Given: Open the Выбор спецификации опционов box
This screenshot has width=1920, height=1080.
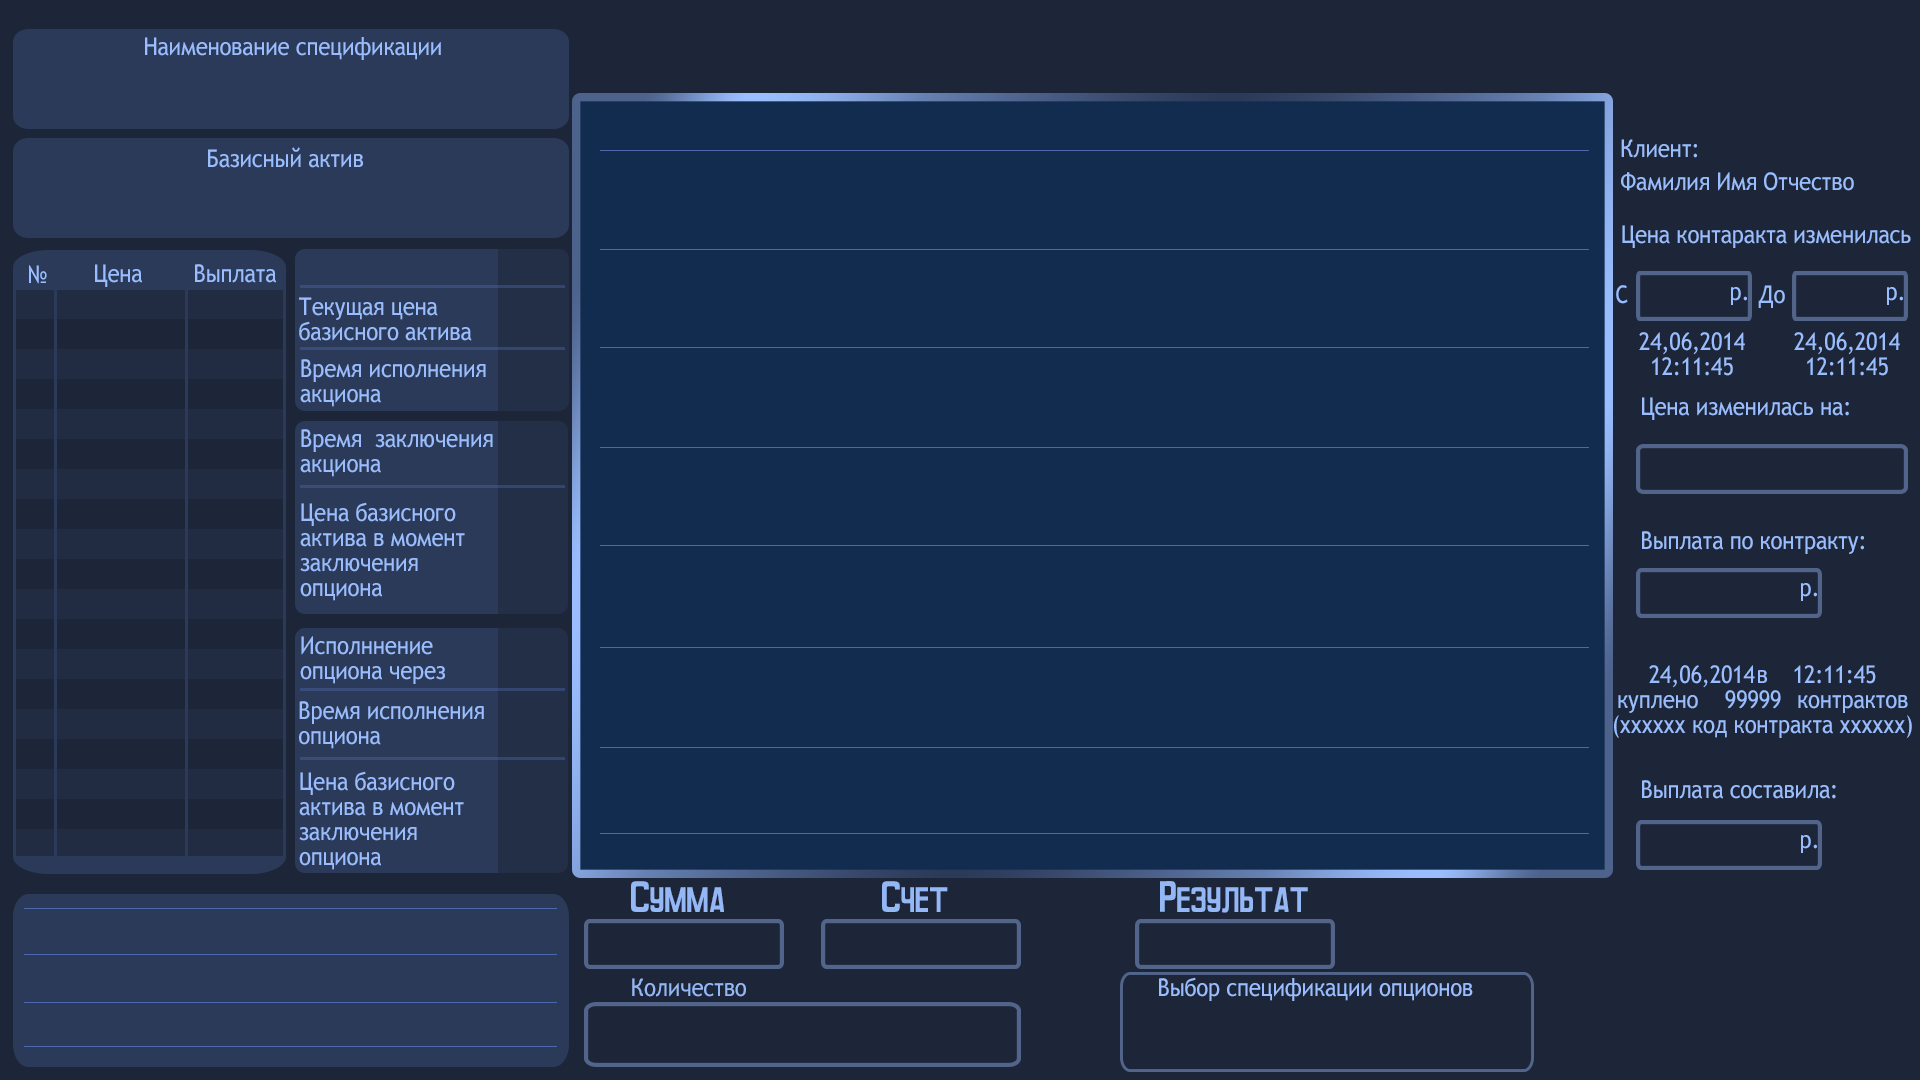Looking at the screenshot, I should click(x=1326, y=1021).
